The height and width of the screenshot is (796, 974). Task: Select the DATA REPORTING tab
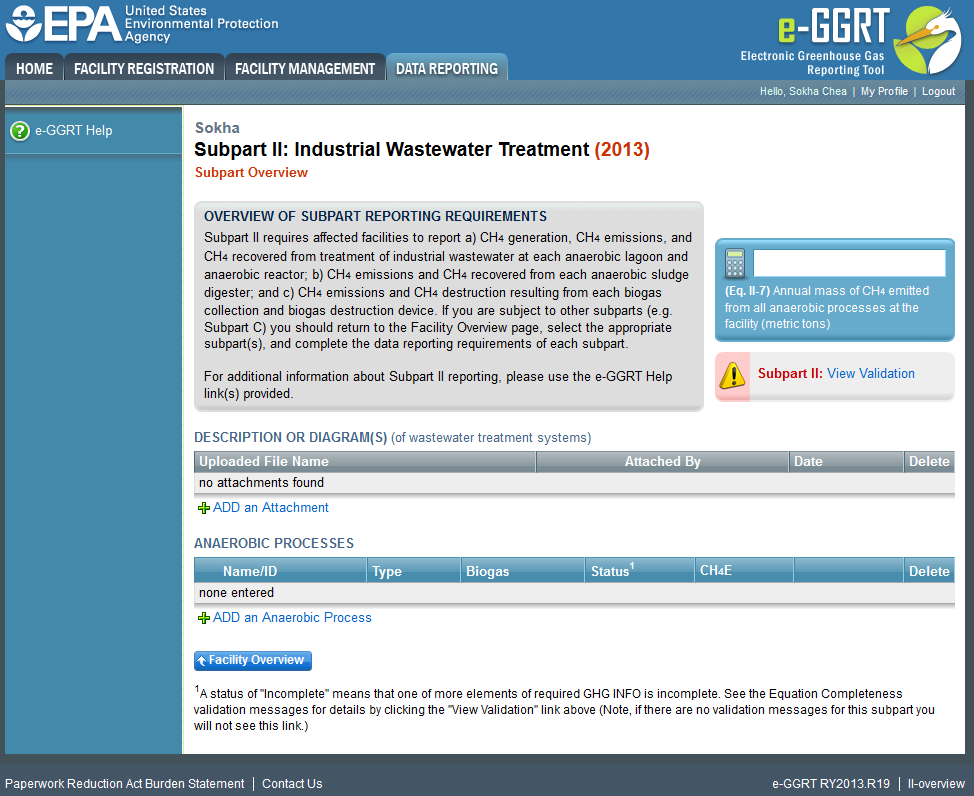click(447, 68)
